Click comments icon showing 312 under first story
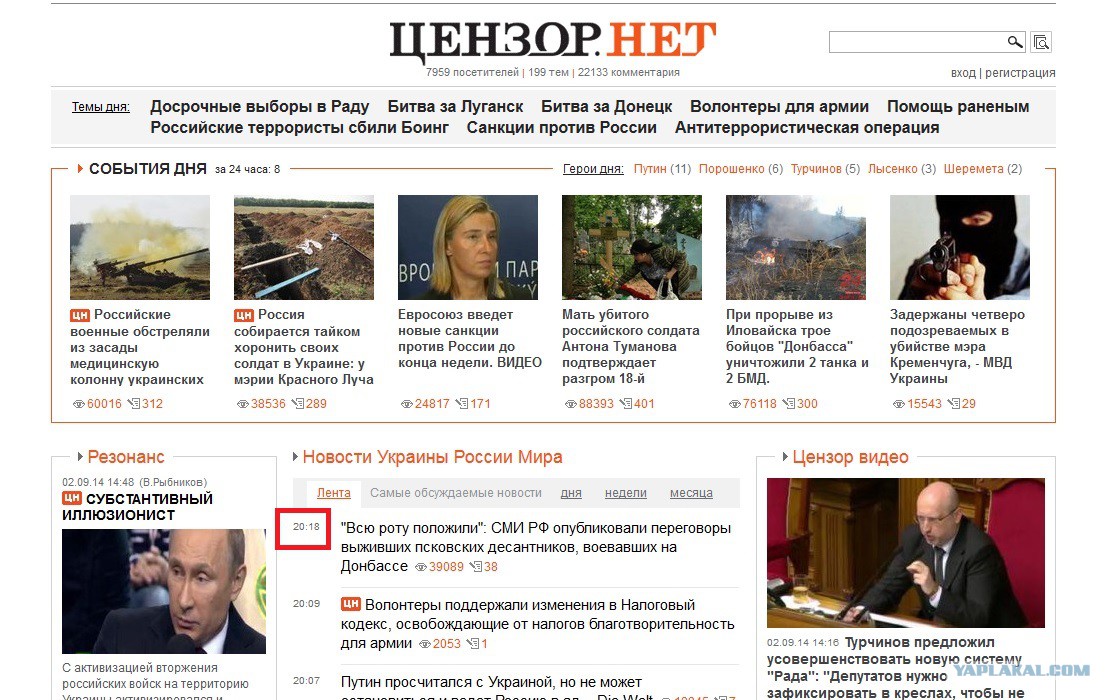Screen dimensions: 1116x700 coord(134,403)
